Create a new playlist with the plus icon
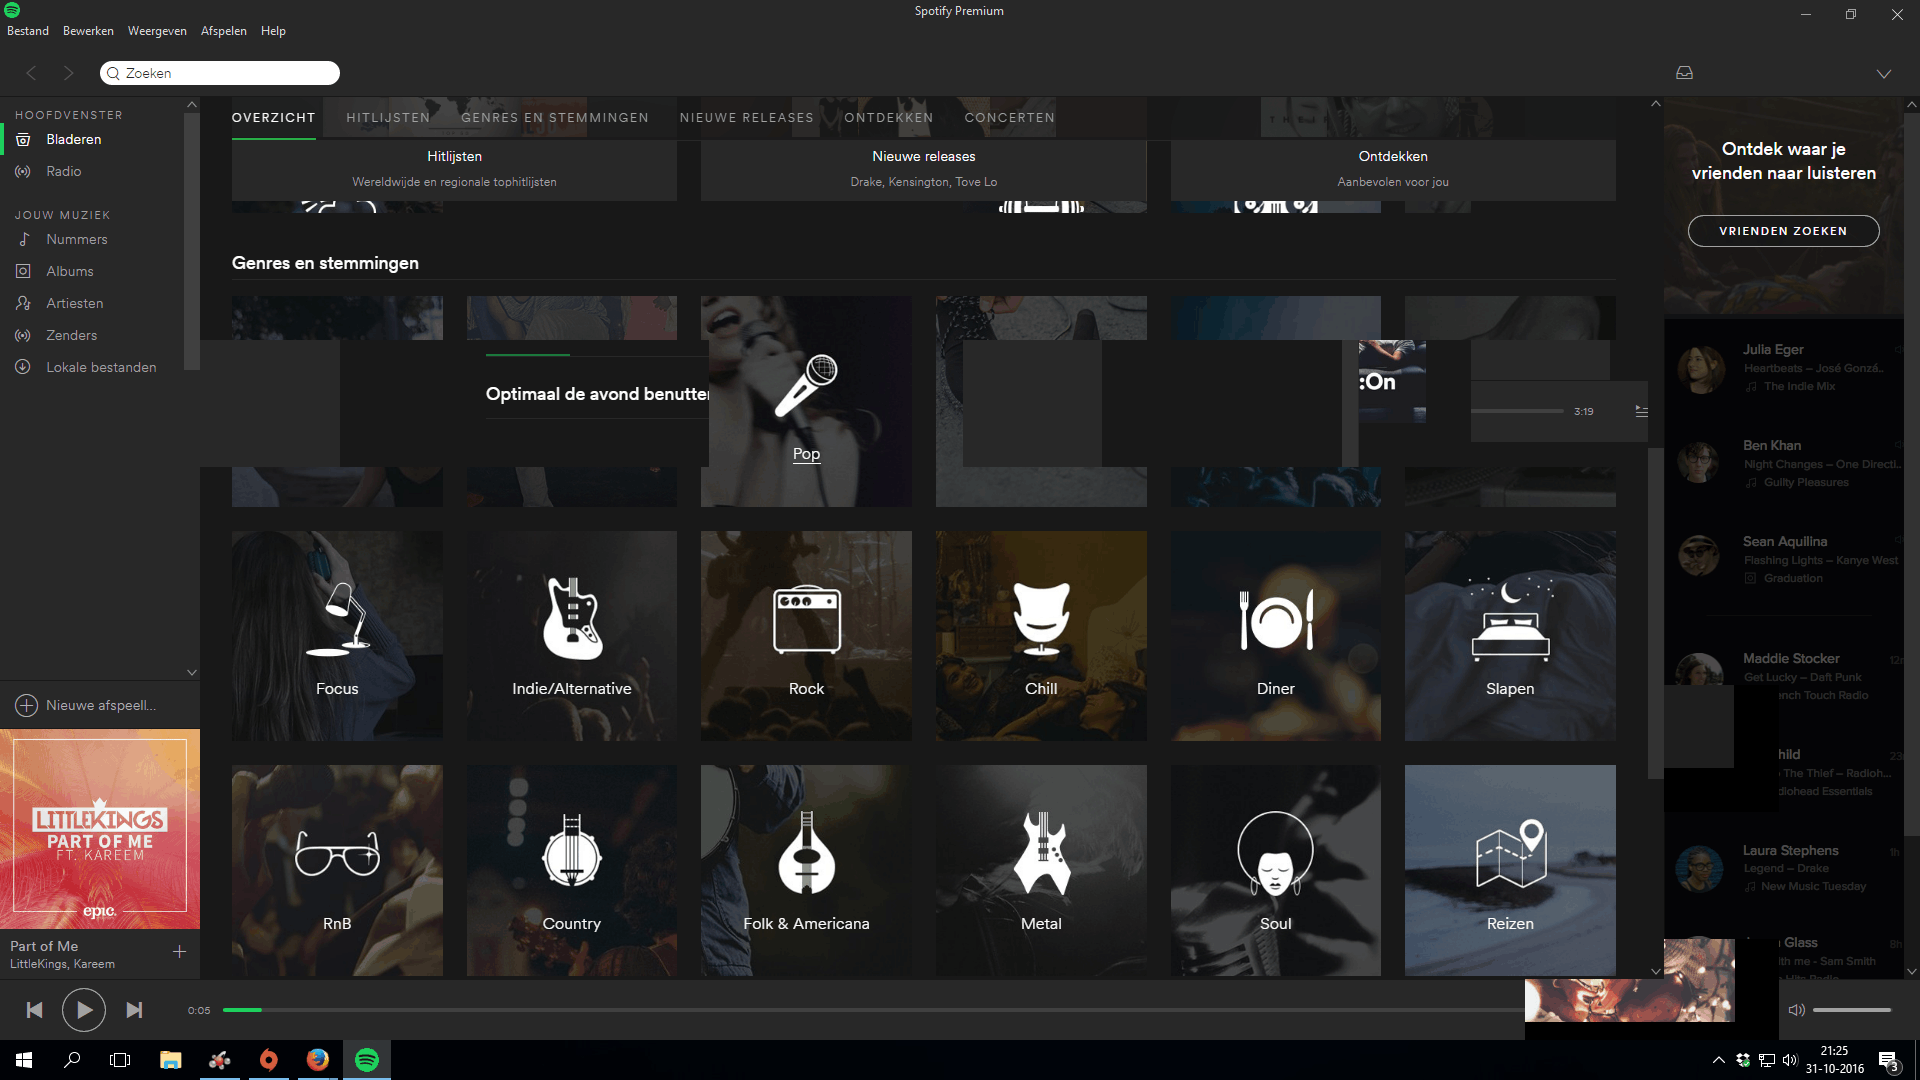1920x1080 pixels. (26, 705)
